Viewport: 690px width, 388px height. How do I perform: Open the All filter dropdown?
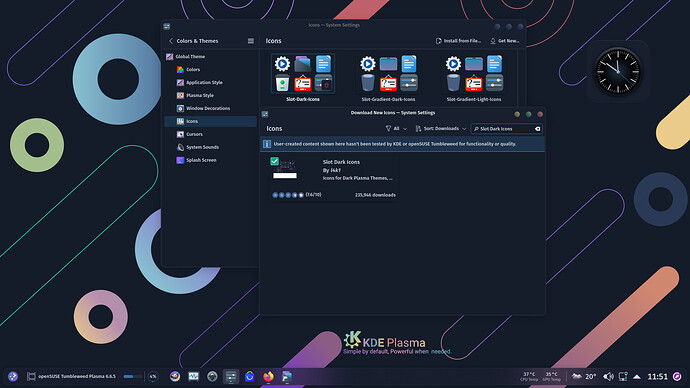(396, 129)
